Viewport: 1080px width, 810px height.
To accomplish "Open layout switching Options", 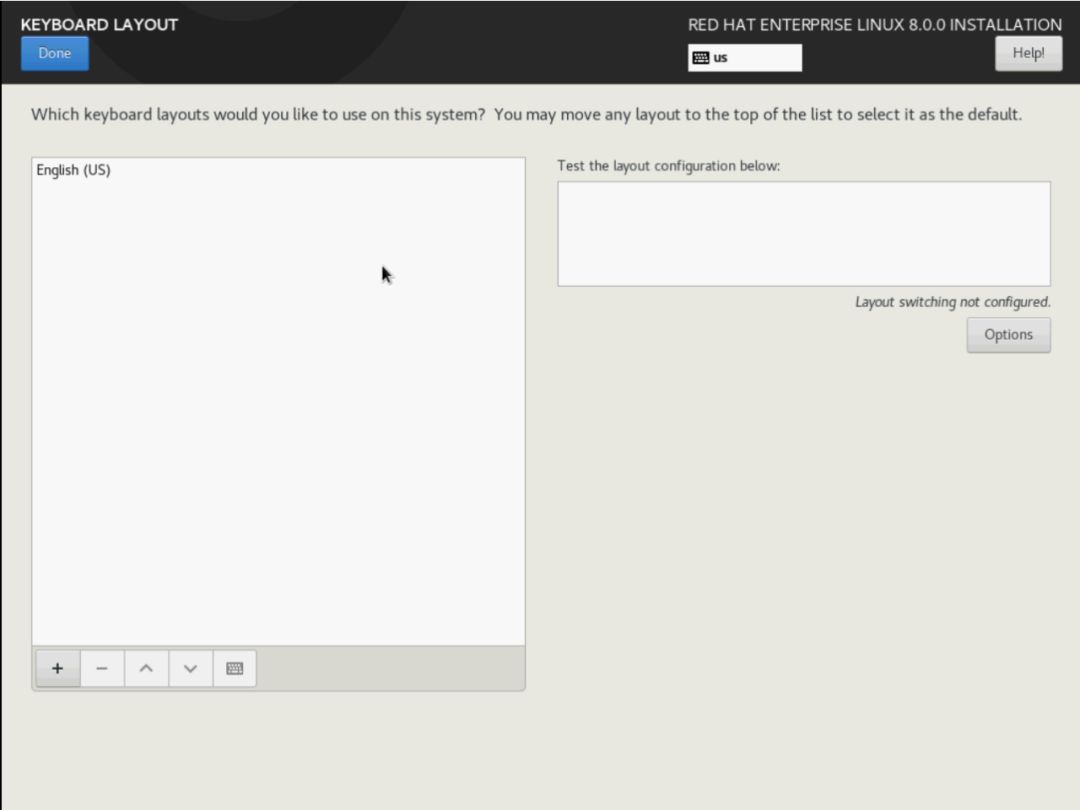I will click(x=1008, y=335).
